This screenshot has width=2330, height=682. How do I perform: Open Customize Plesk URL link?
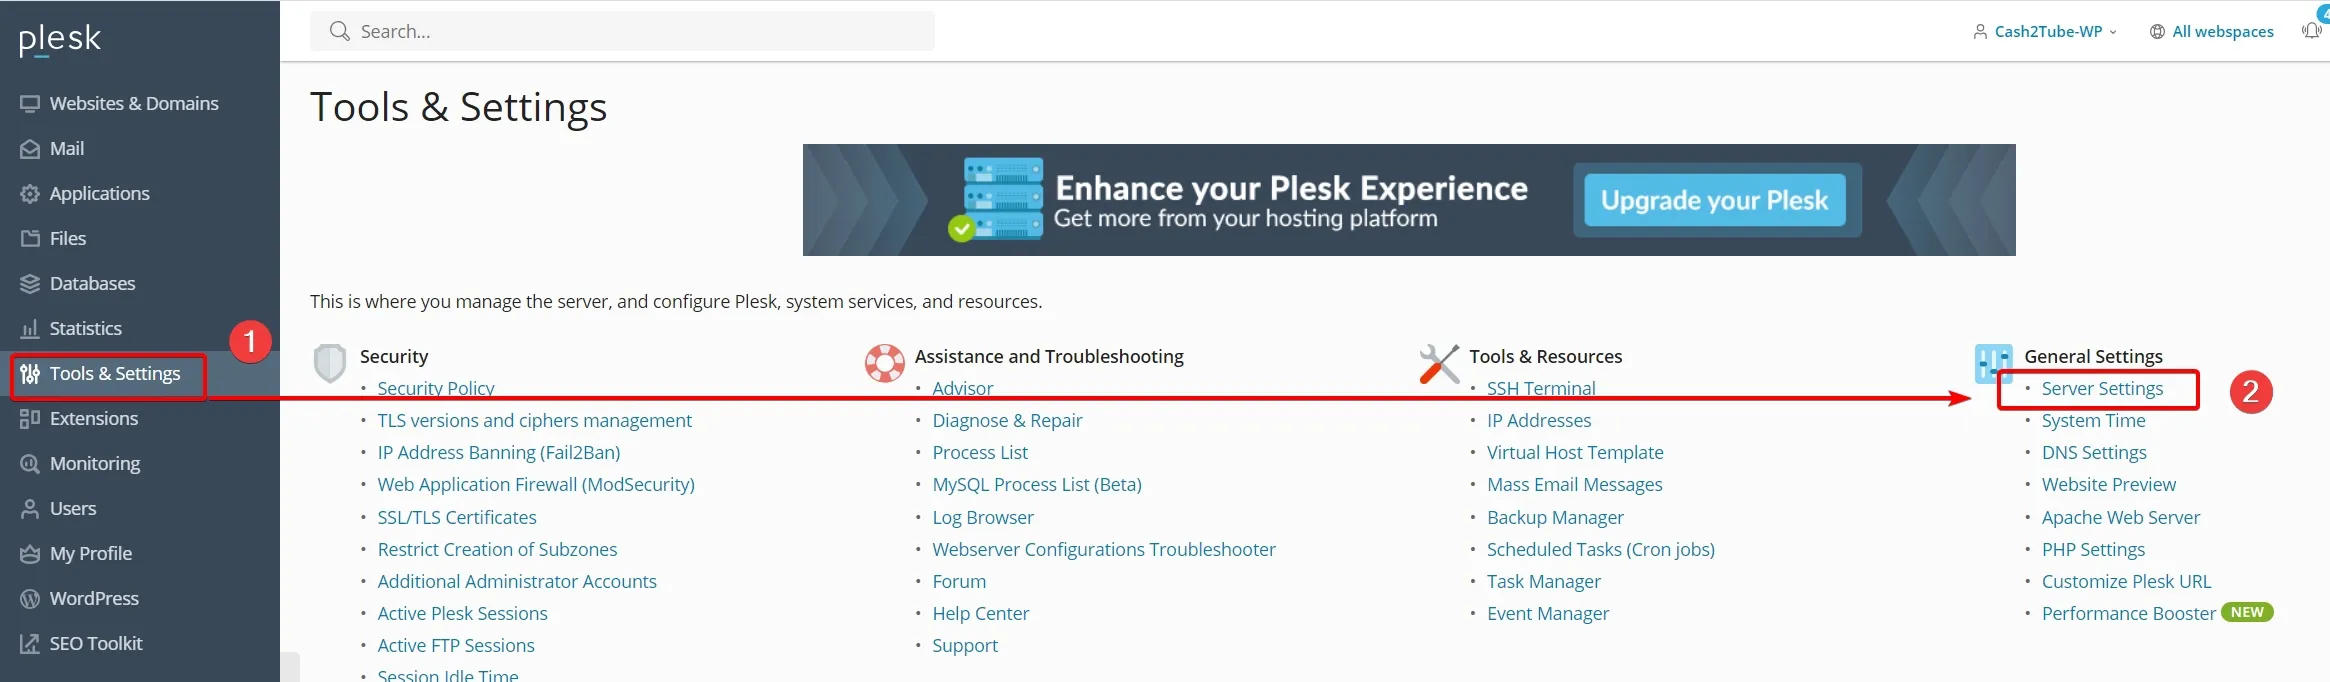[x=2126, y=582]
